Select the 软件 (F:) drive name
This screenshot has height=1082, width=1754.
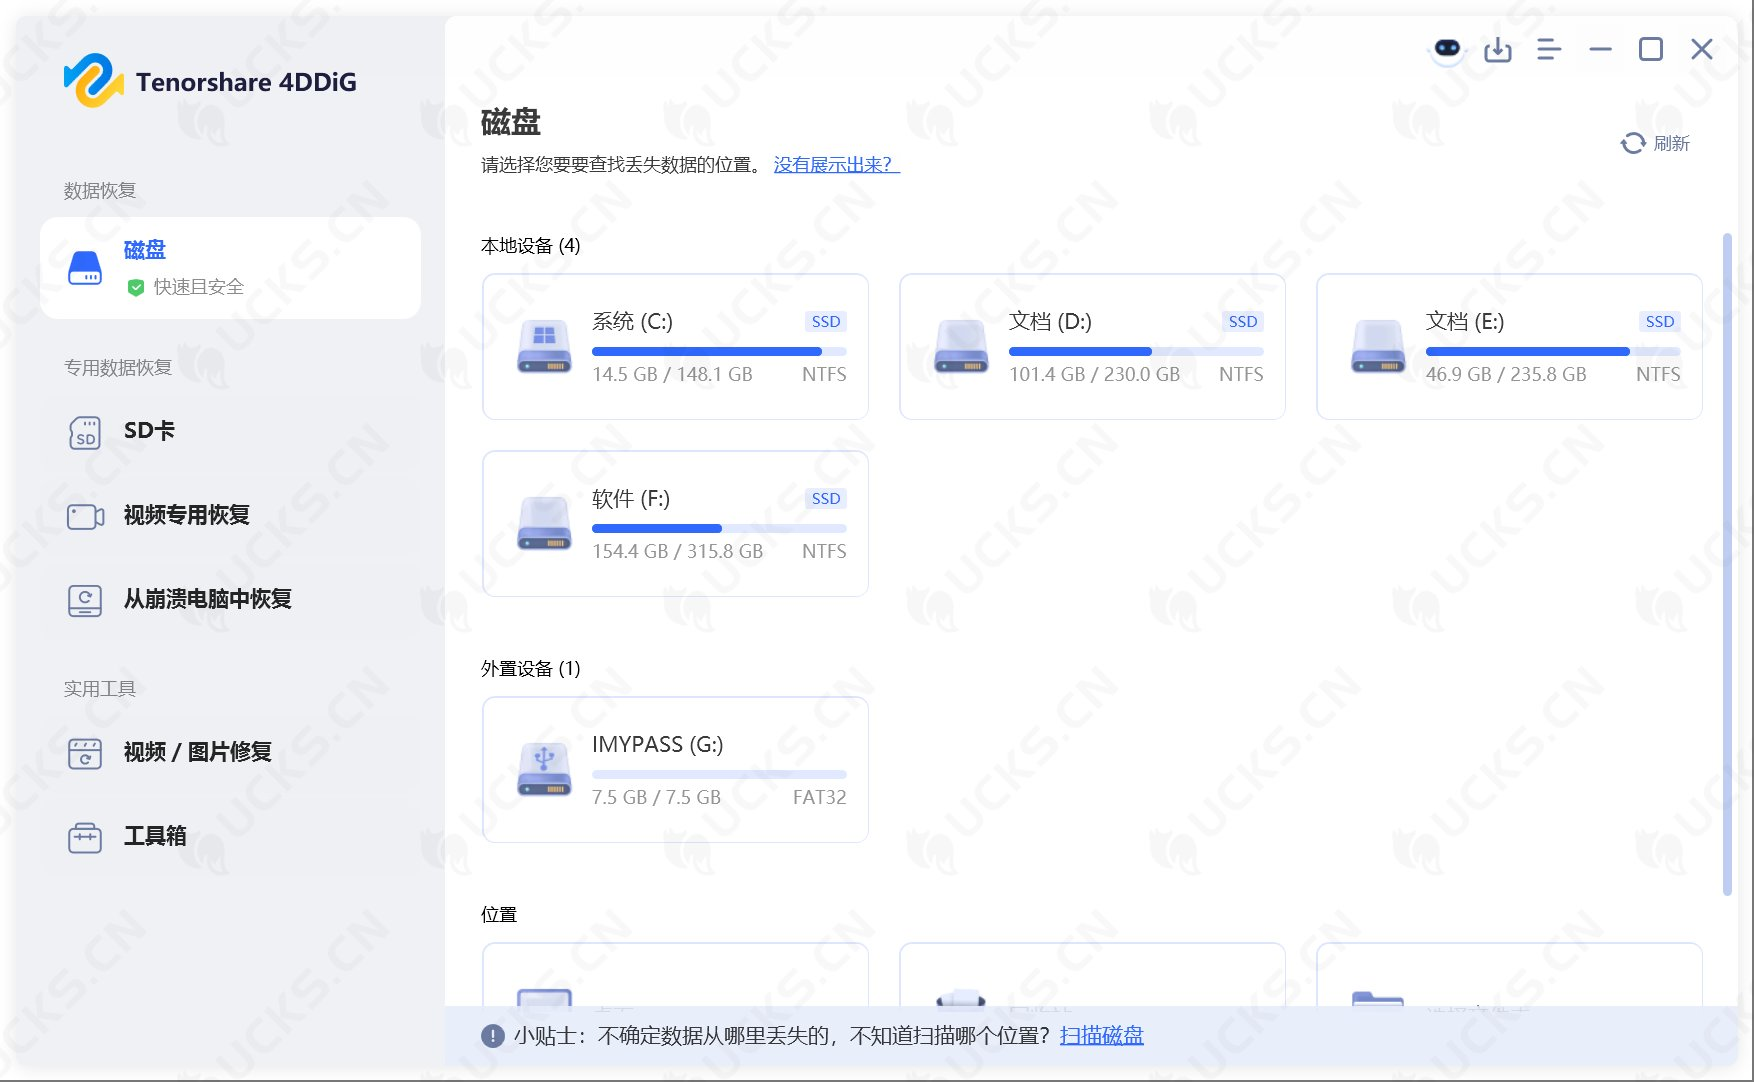(631, 498)
